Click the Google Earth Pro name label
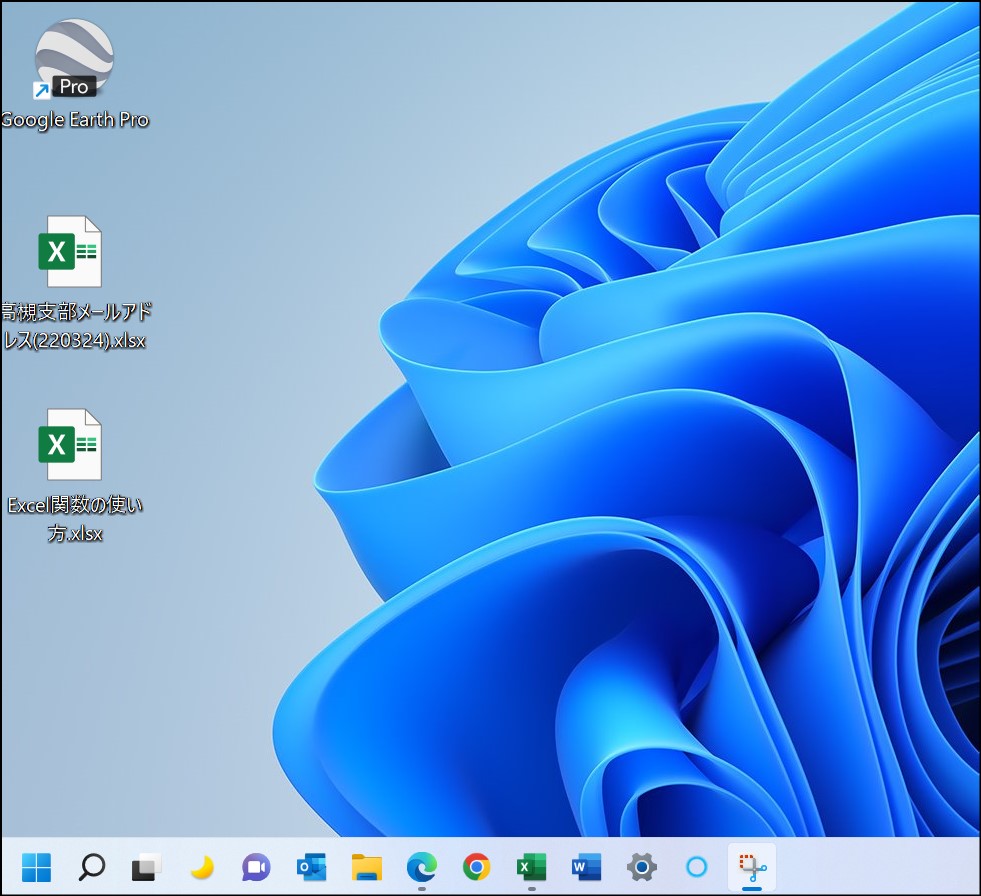This screenshot has width=981, height=896. pyautogui.click(x=75, y=120)
